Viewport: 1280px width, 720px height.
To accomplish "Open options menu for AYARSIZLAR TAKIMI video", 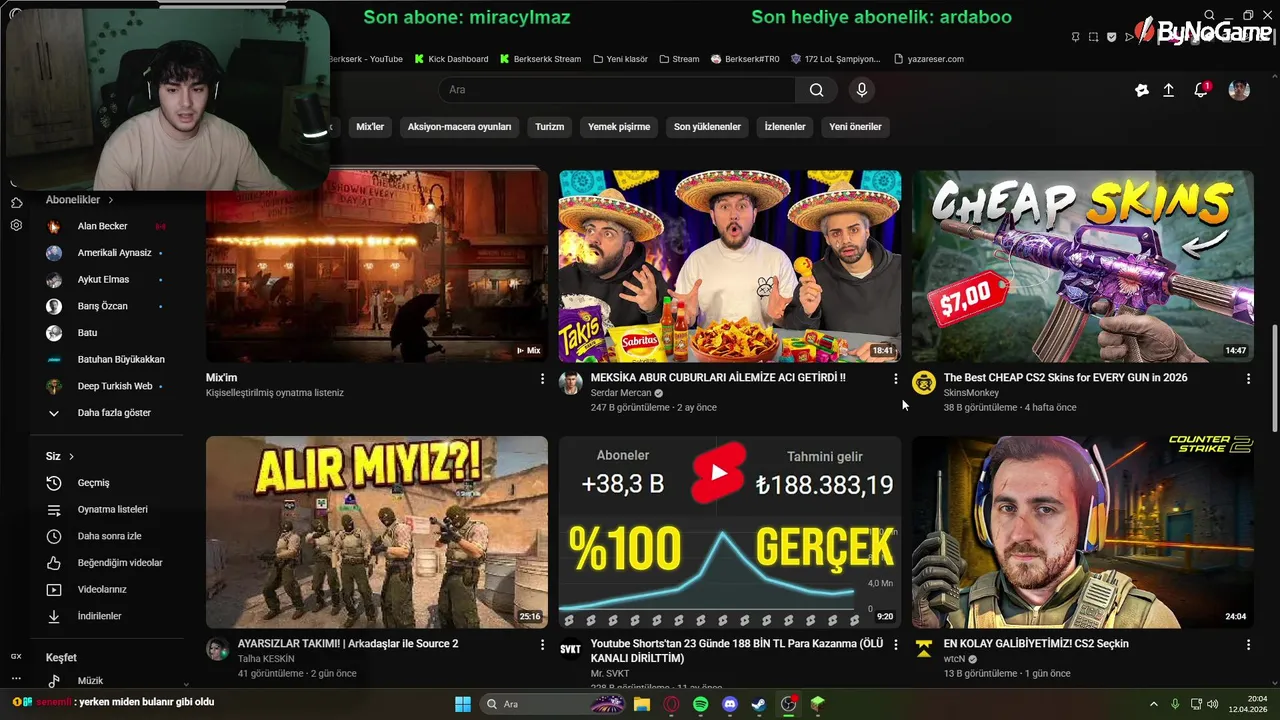I will click(x=542, y=645).
